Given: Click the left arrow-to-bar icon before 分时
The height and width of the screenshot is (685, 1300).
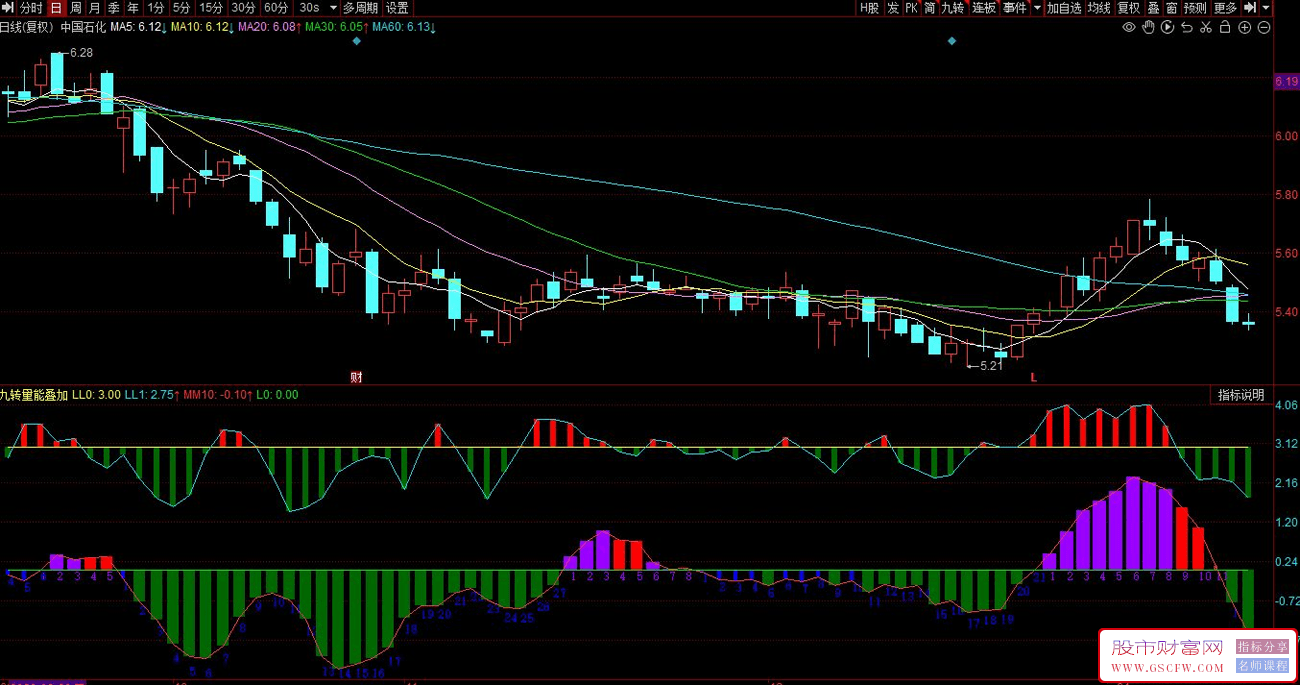Looking at the screenshot, I should (8, 7).
